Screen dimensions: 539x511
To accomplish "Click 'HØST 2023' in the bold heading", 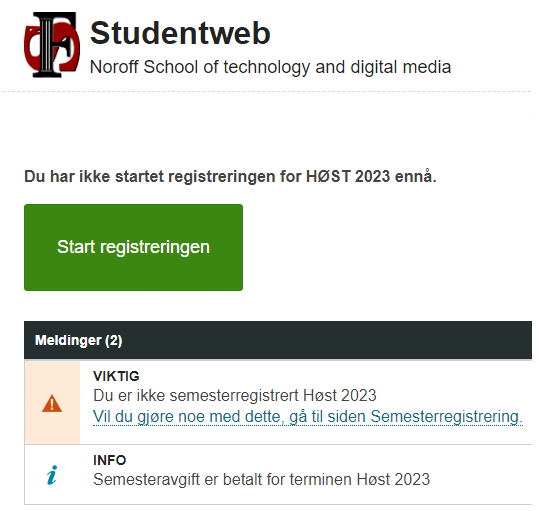I will pyautogui.click(x=348, y=177).
